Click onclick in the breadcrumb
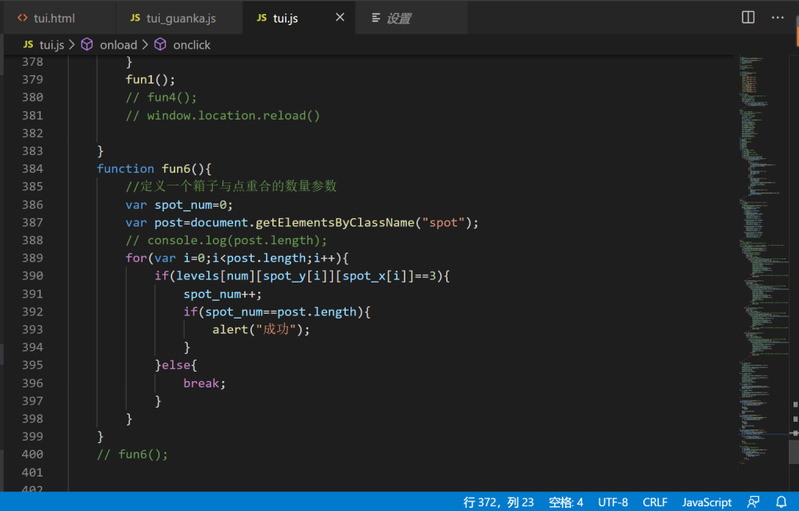 [x=192, y=45]
